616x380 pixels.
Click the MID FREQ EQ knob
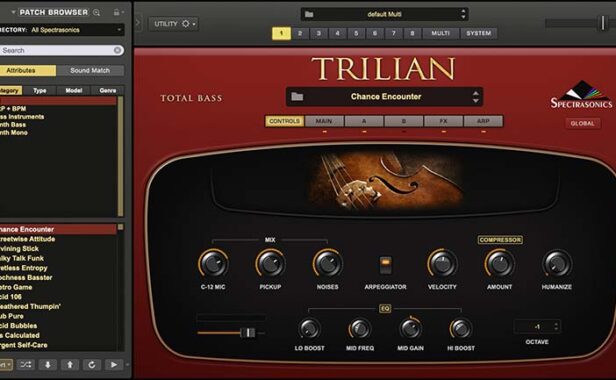tap(359, 329)
